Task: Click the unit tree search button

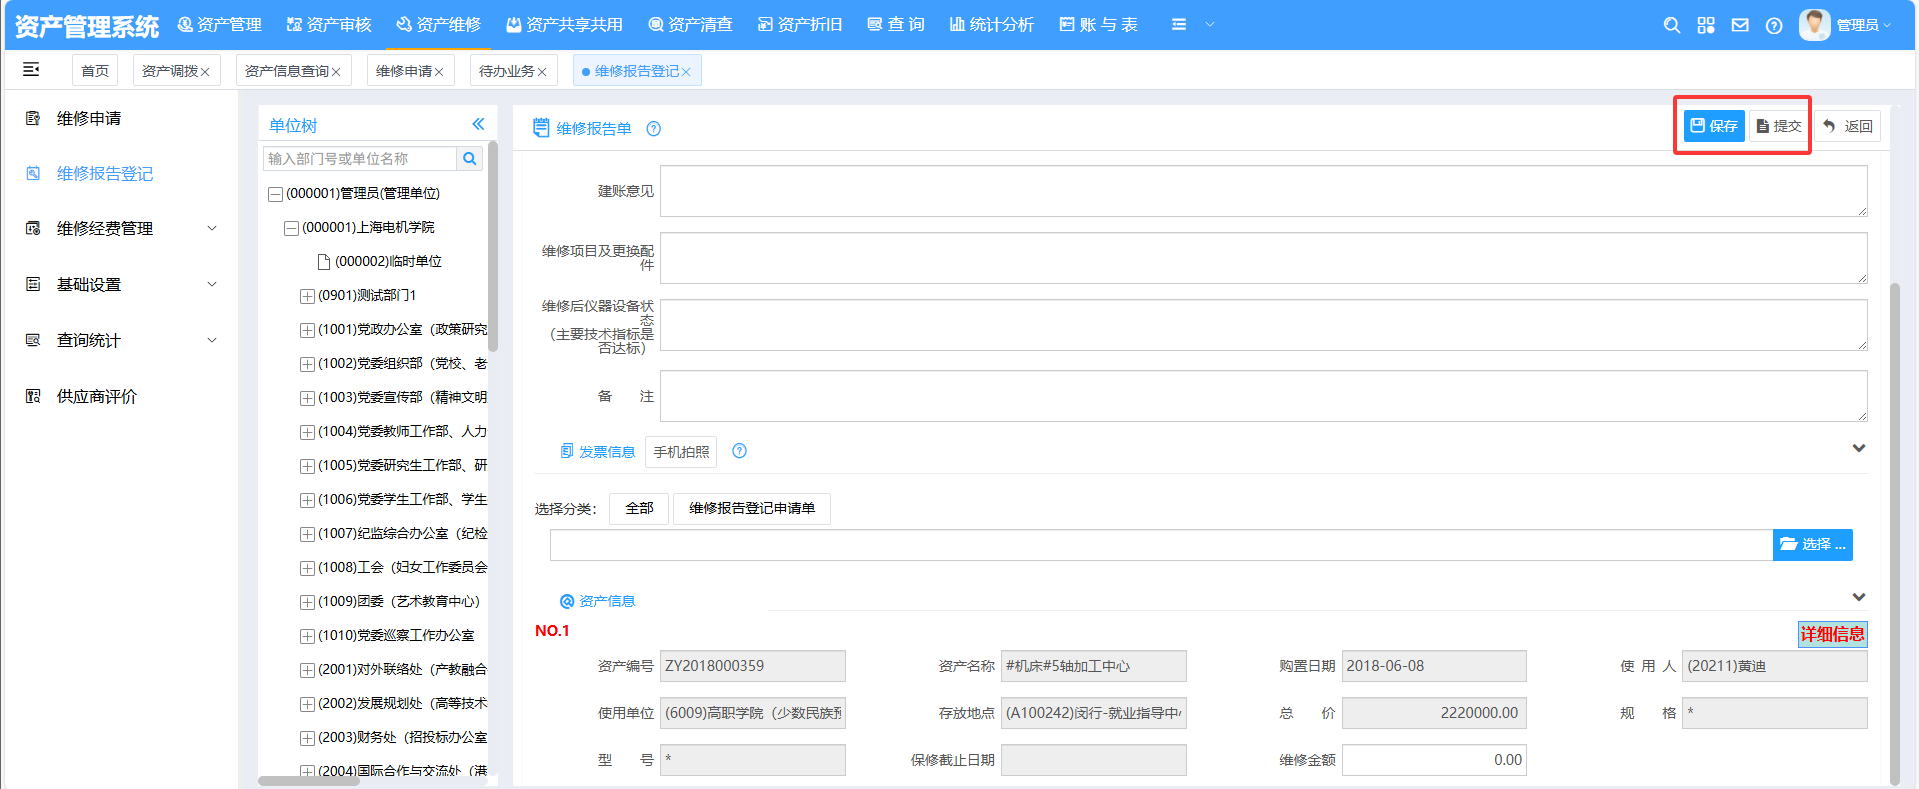Action: 470,159
